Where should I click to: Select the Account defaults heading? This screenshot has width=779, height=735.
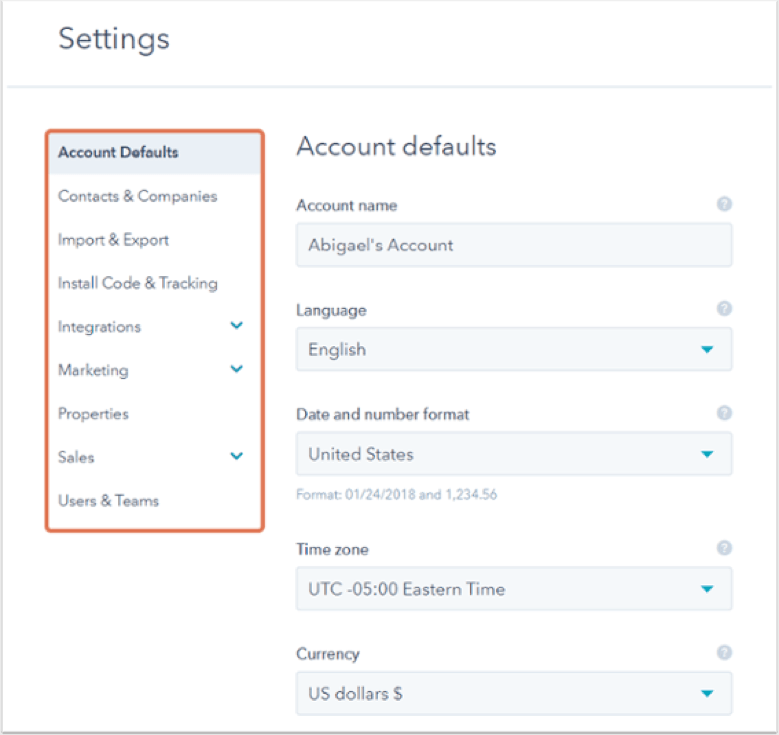click(x=396, y=147)
